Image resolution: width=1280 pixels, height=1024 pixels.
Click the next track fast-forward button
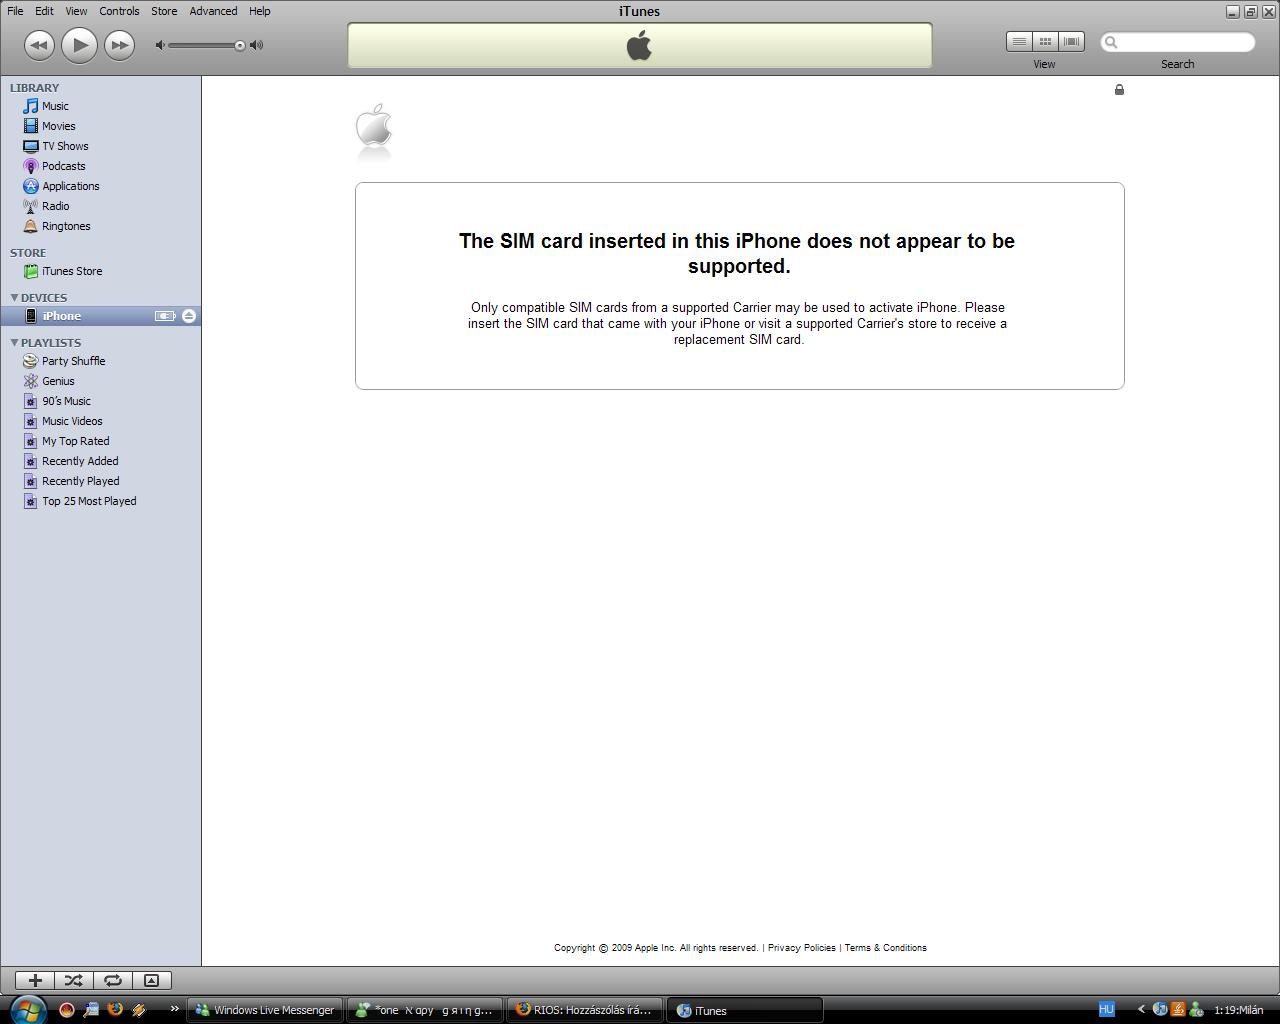[x=119, y=45]
